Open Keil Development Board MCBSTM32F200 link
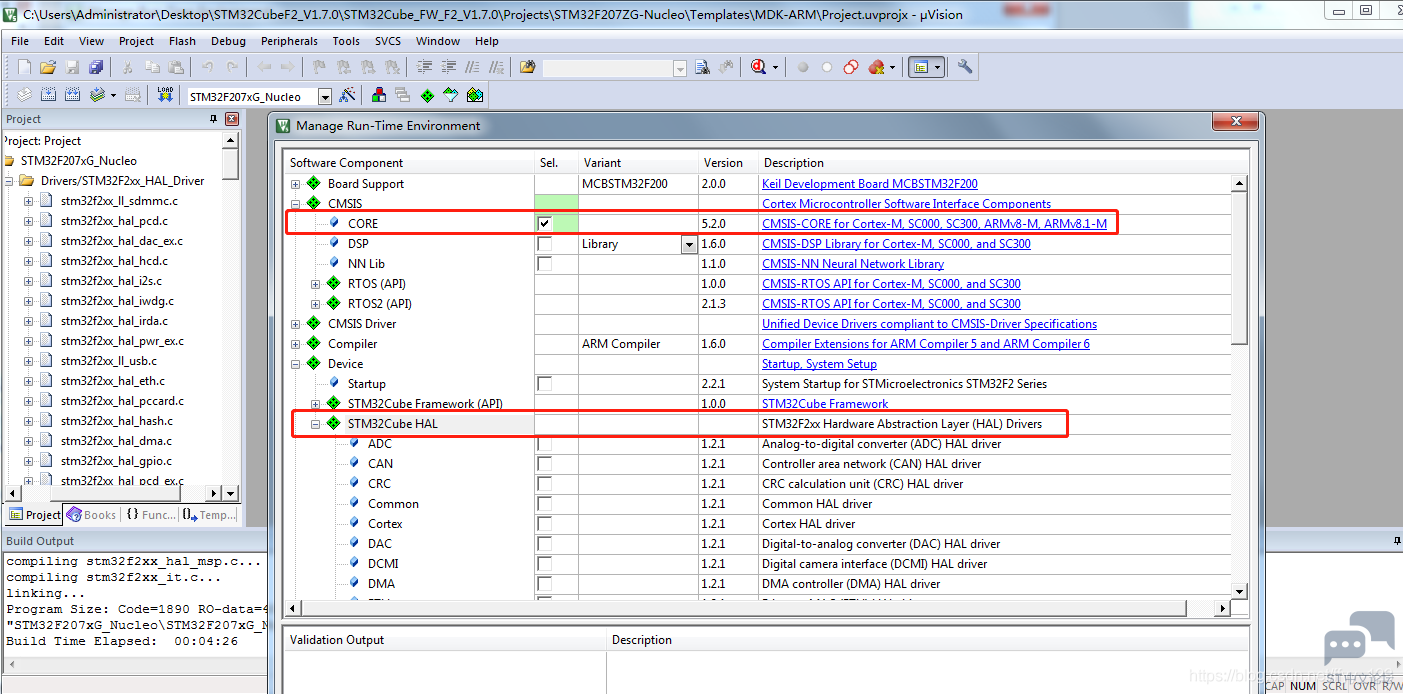 pyautogui.click(x=870, y=184)
